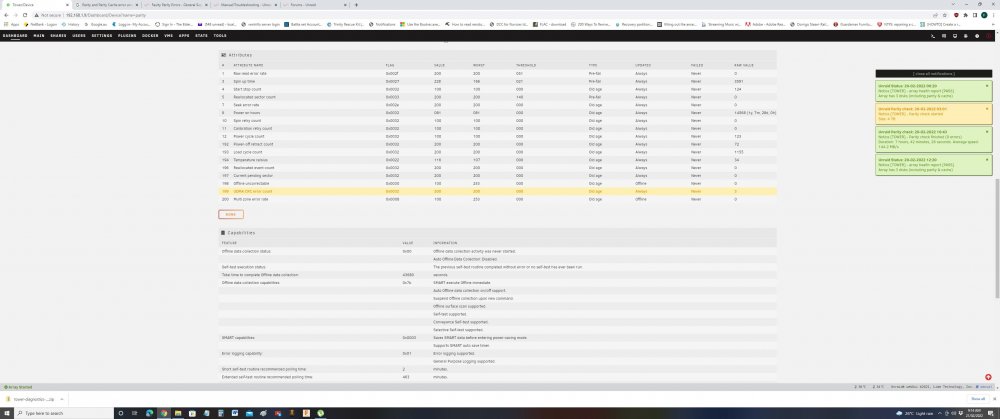The image size is (1000, 419).
Task: Go to the Users menu item
Action: 79,36
